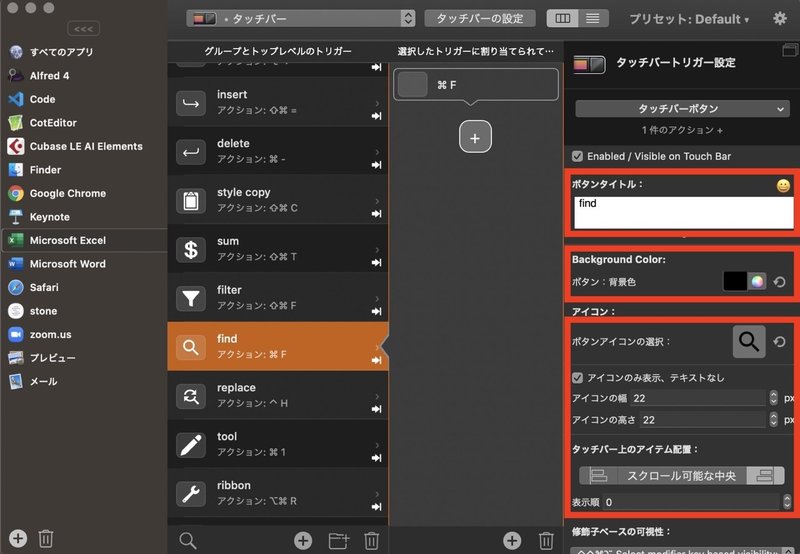
Task: Click the style copy clipboard icon
Action: (x=191, y=201)
